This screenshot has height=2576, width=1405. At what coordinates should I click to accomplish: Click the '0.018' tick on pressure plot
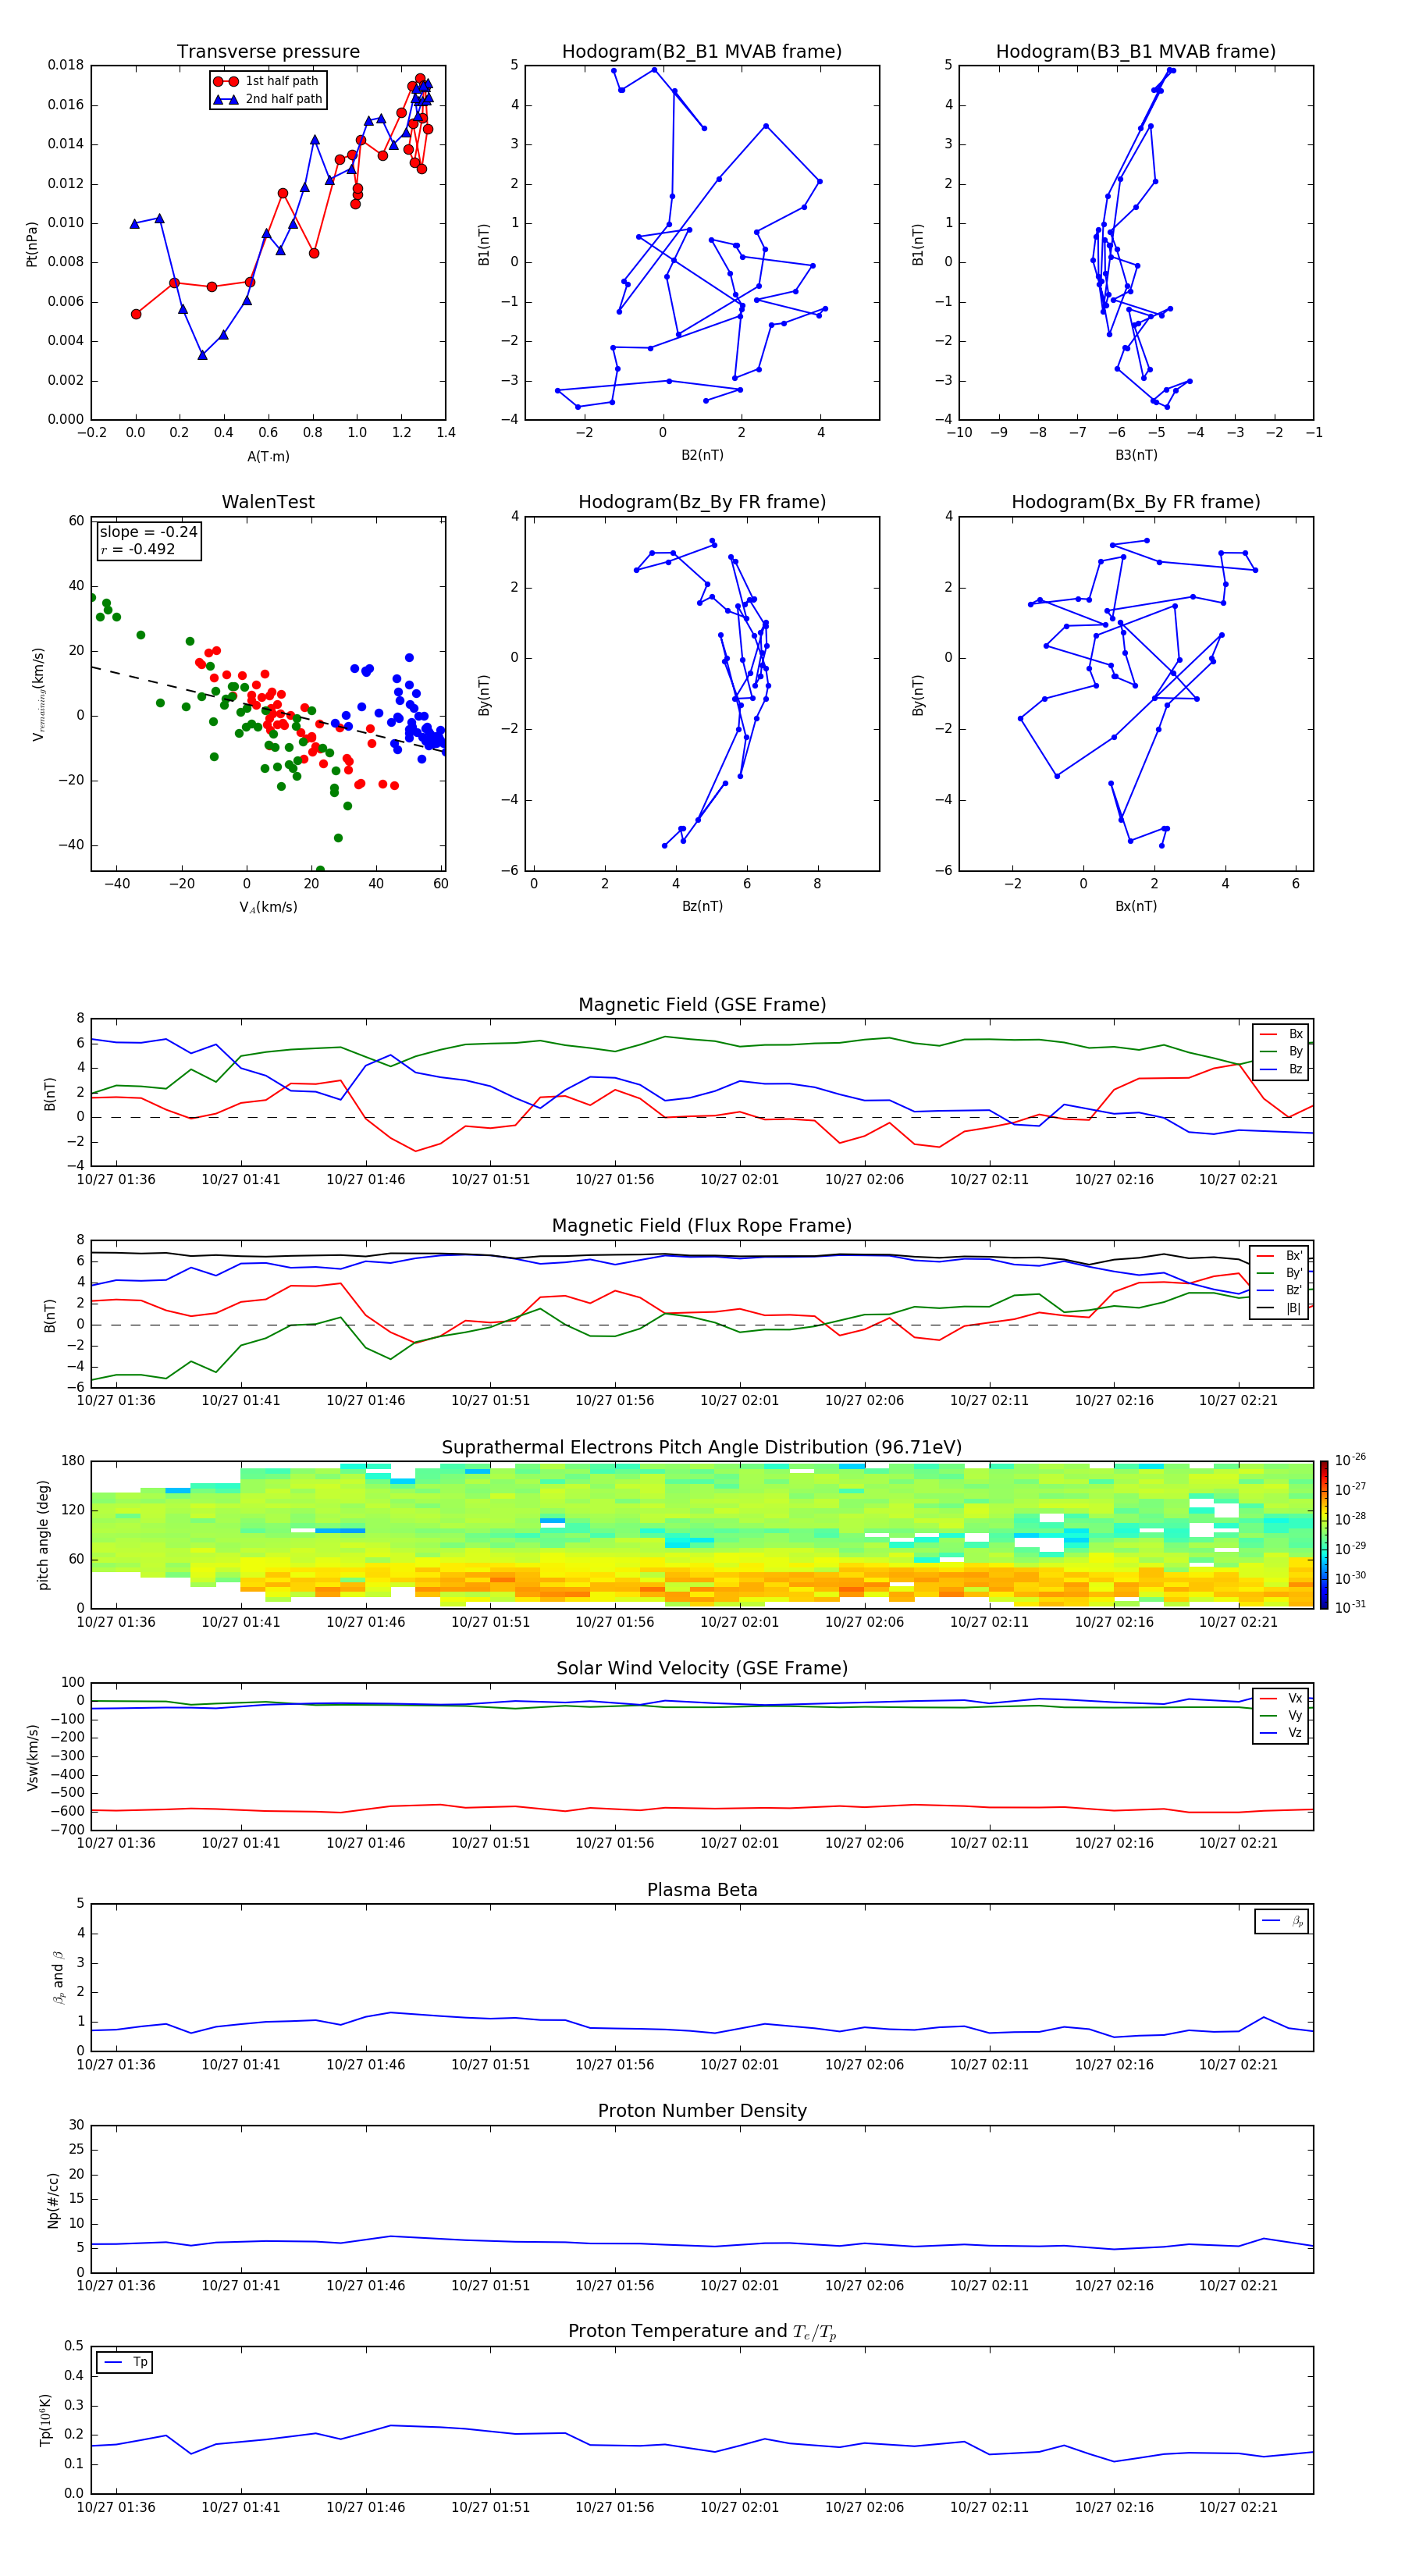click(x=66, y=65)
